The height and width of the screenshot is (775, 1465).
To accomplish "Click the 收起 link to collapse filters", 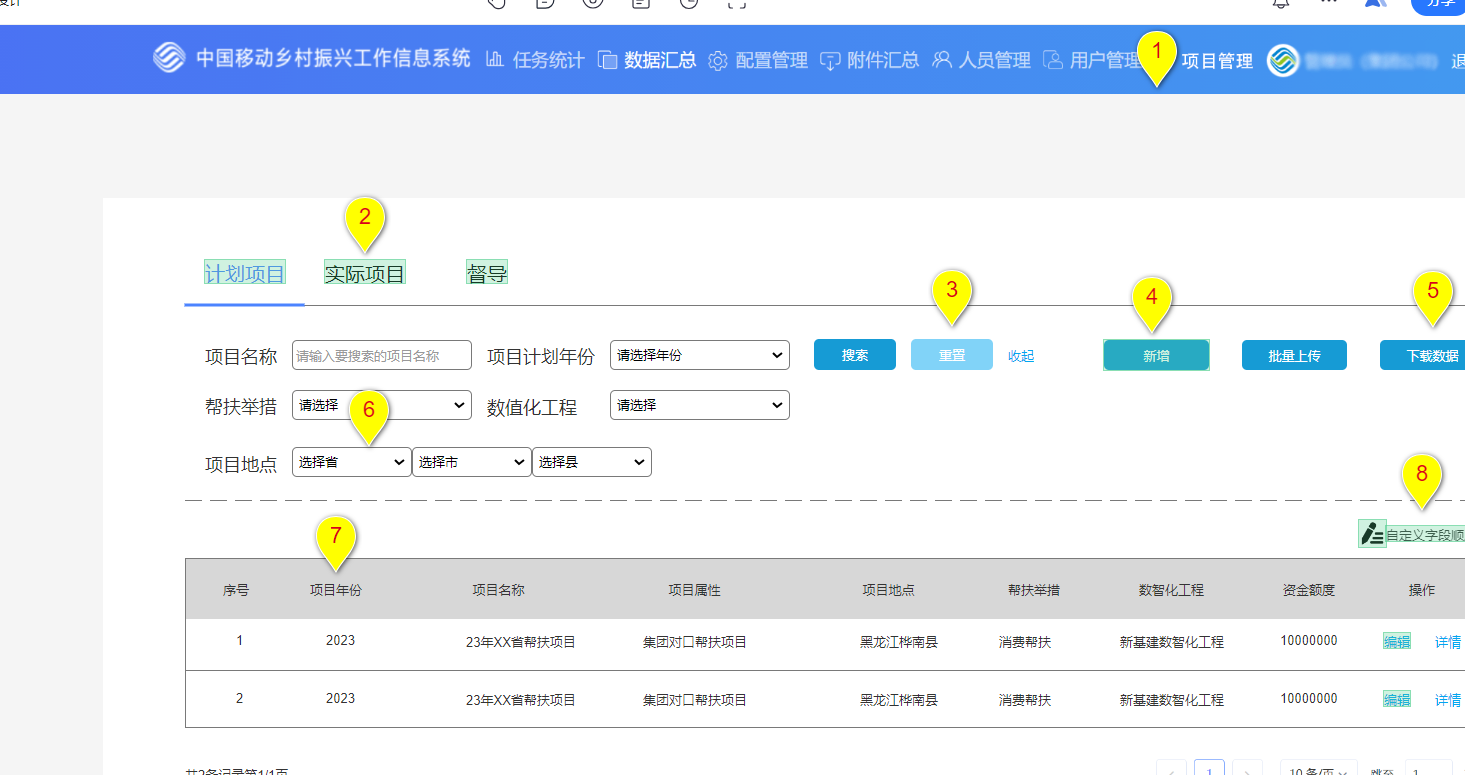I will click(1021, 356).
